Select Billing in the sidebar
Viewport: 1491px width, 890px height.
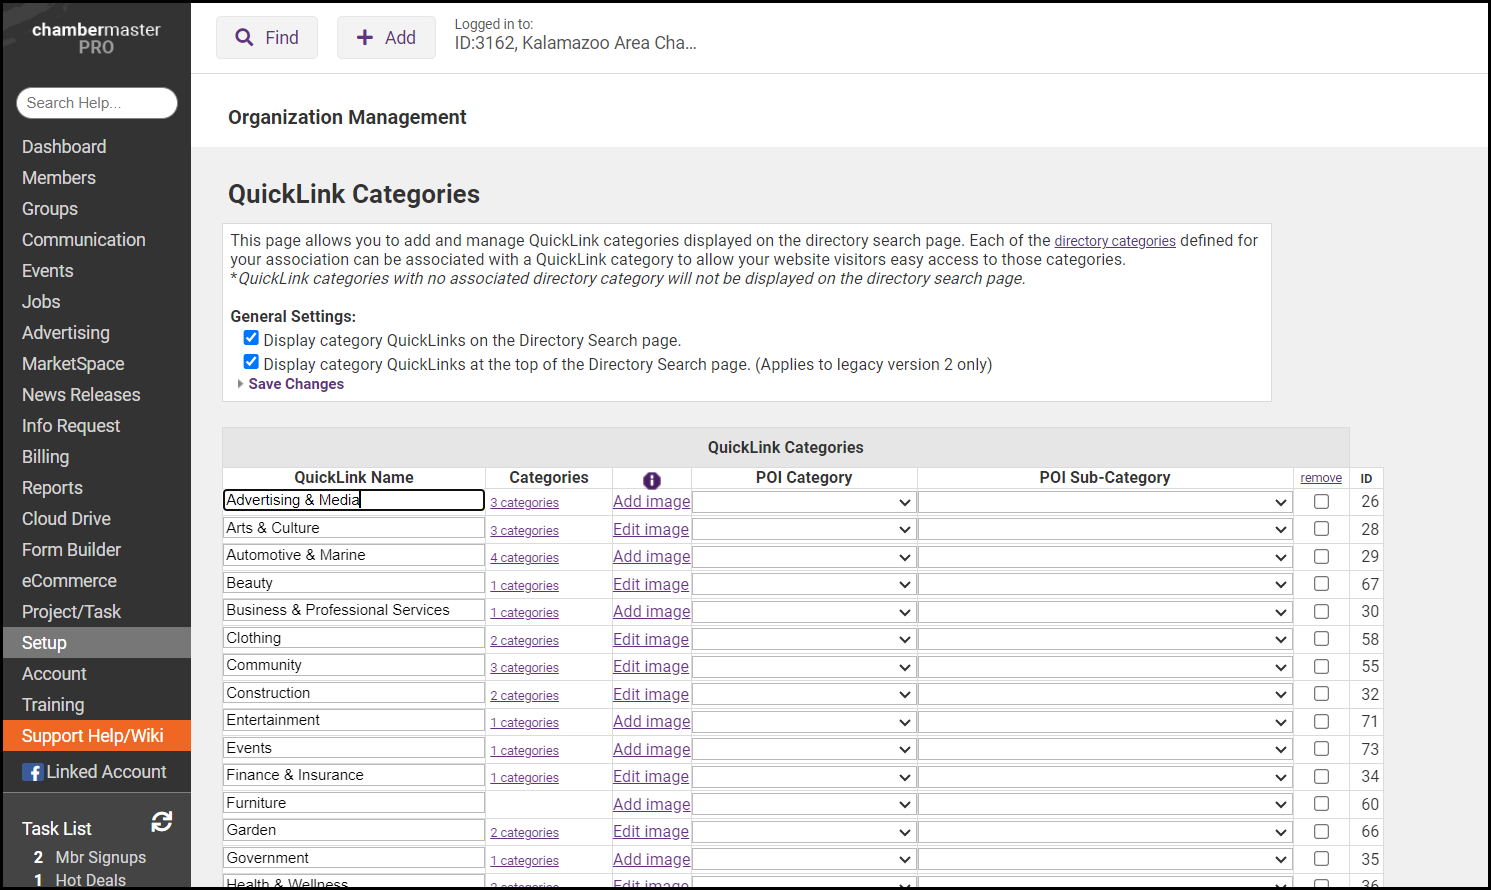point(46,457)
